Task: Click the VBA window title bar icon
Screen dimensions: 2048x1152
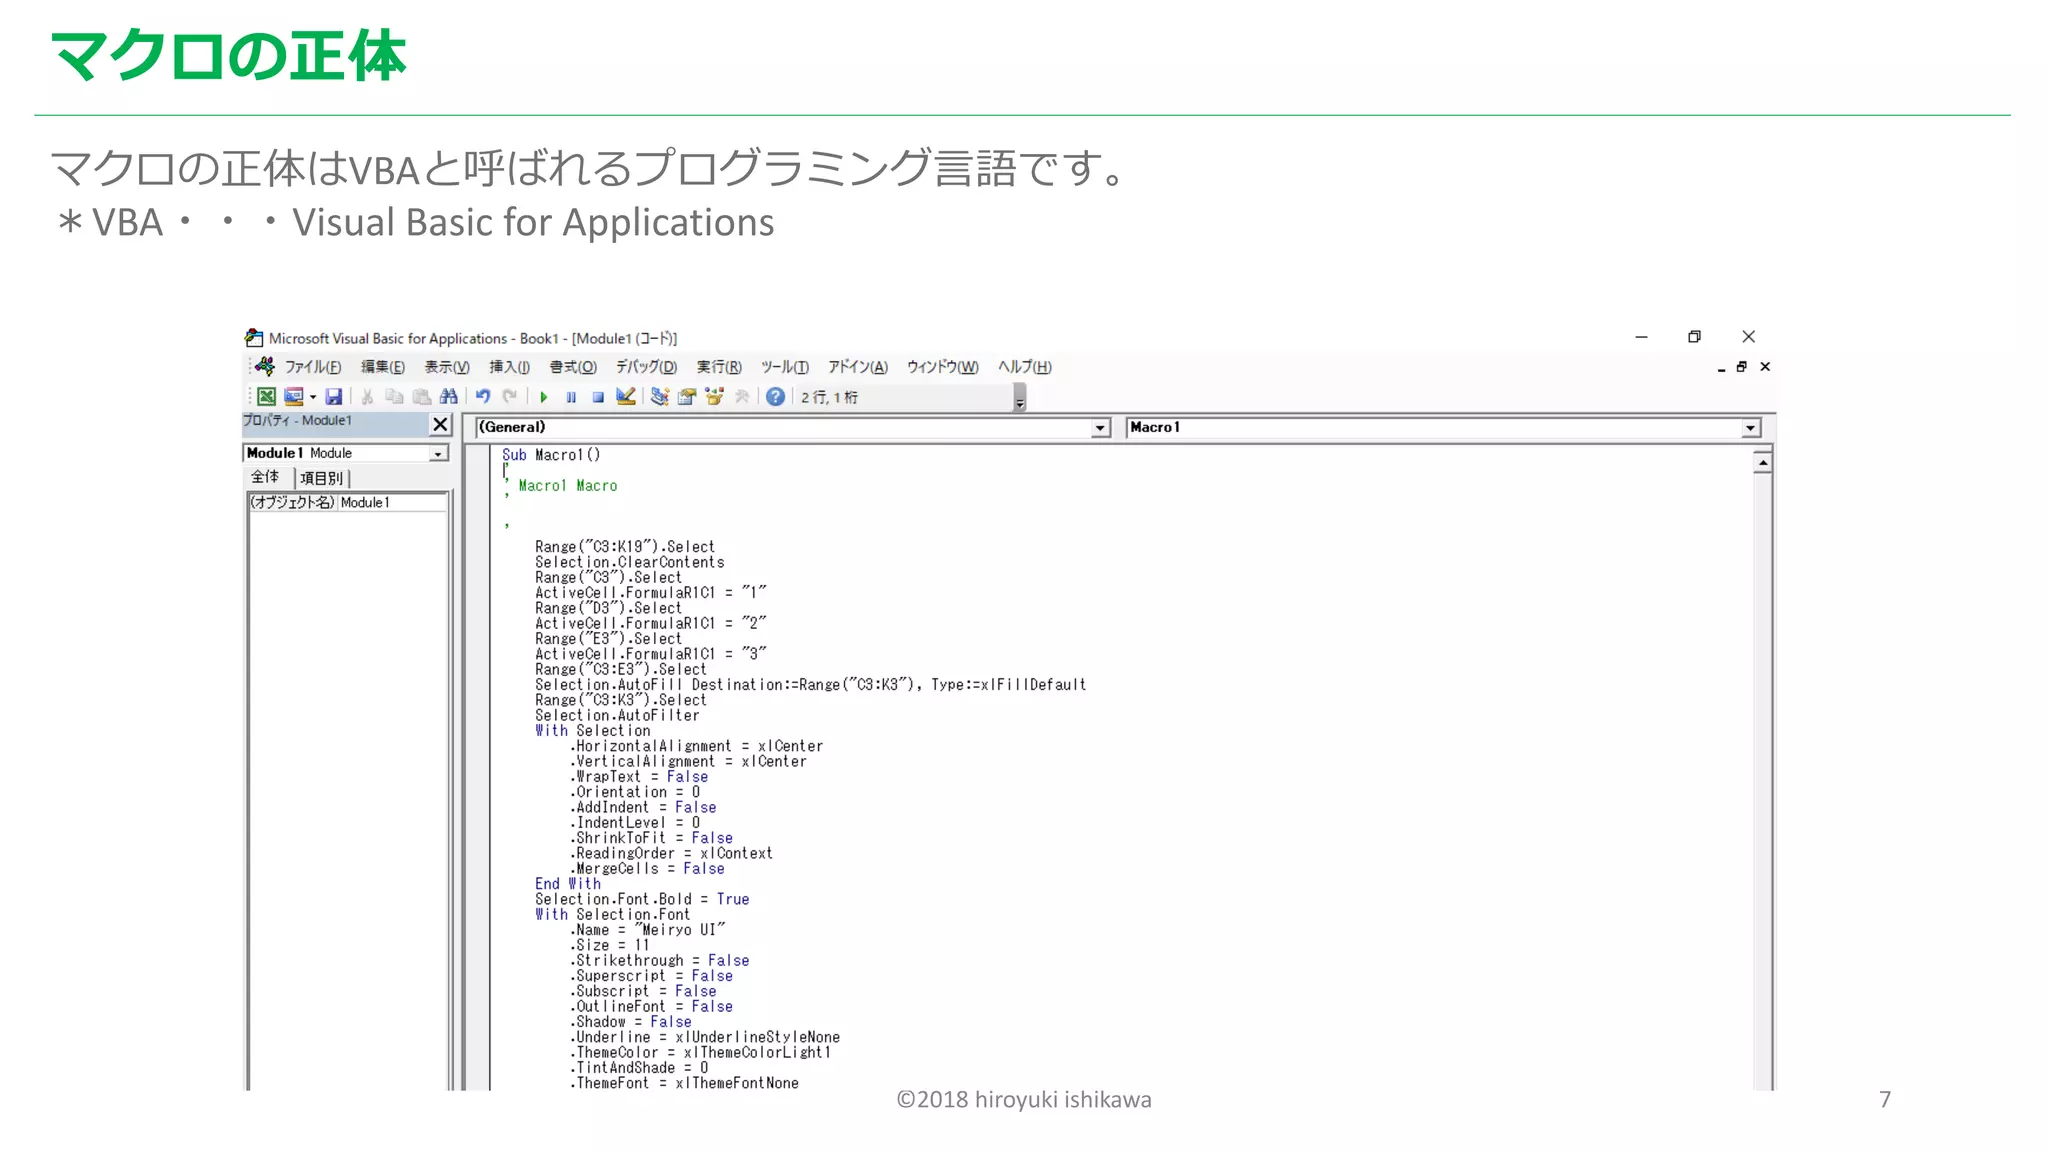Action: 254,338
